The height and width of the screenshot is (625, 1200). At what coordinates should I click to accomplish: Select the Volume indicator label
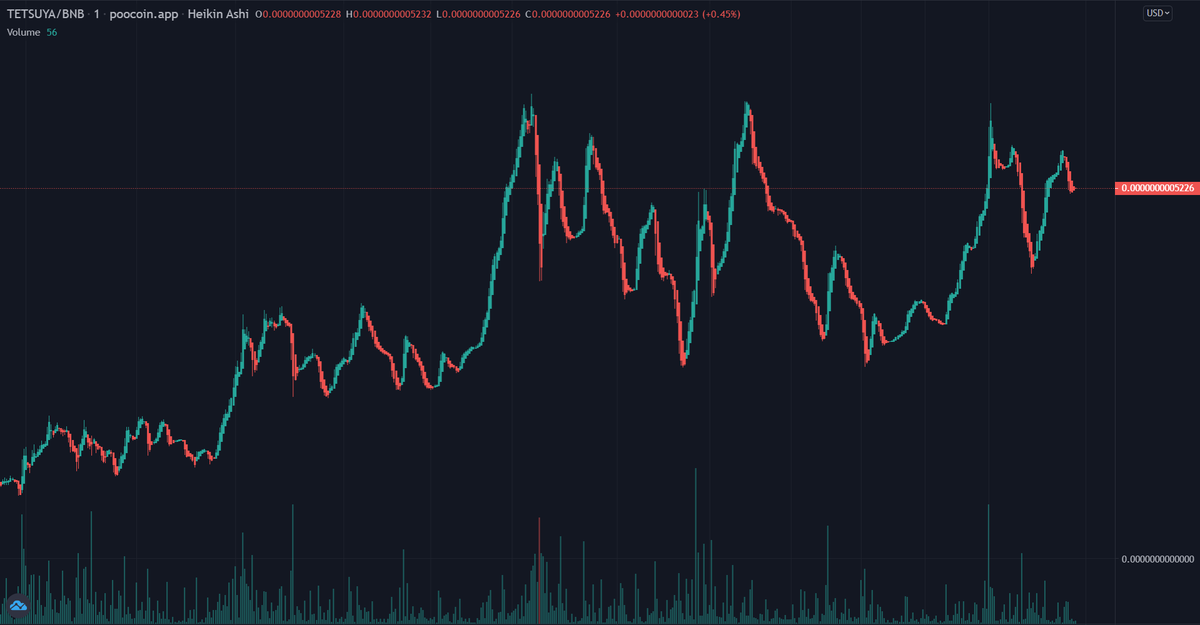point(24,32)
